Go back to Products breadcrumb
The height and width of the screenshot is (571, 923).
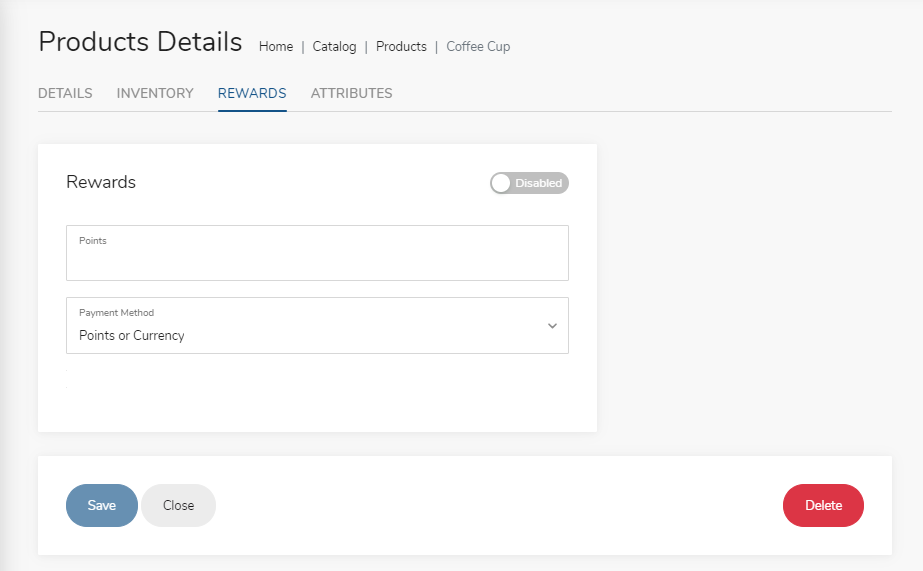pos(401,47)
